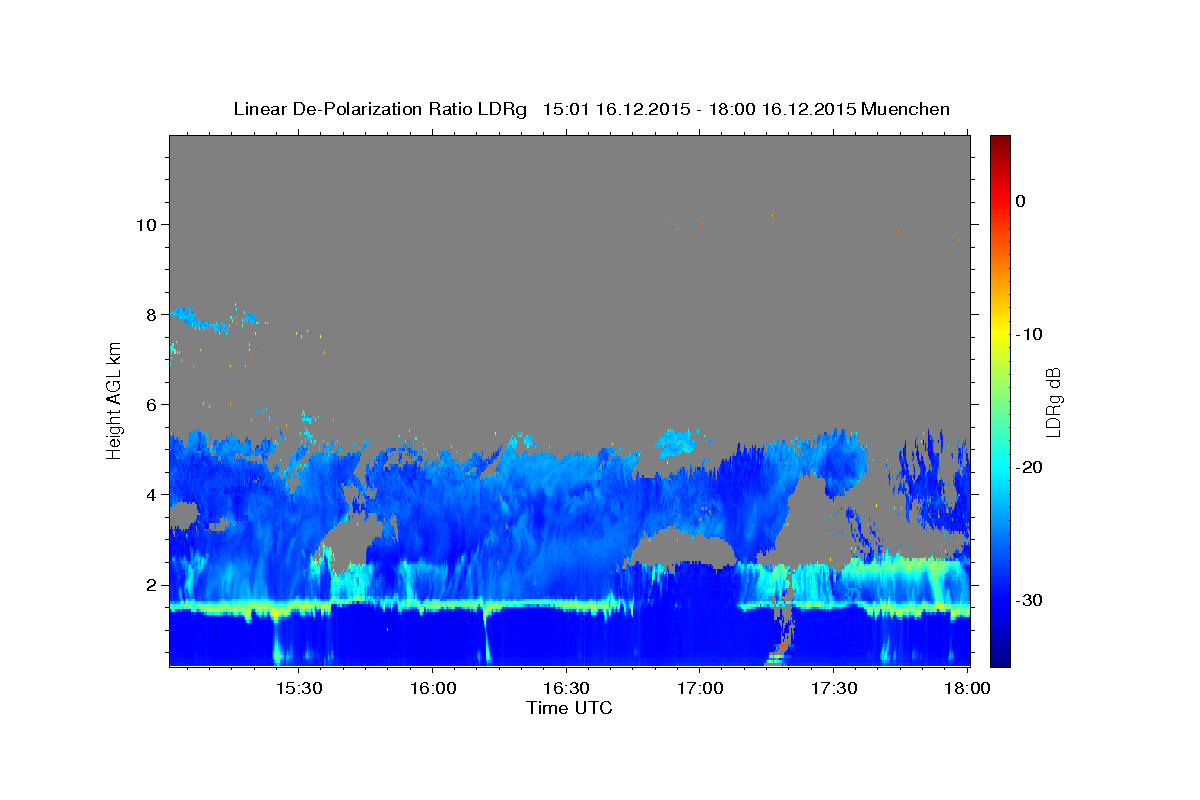Click the 16:30 time tick label

[x=566, y=688]
